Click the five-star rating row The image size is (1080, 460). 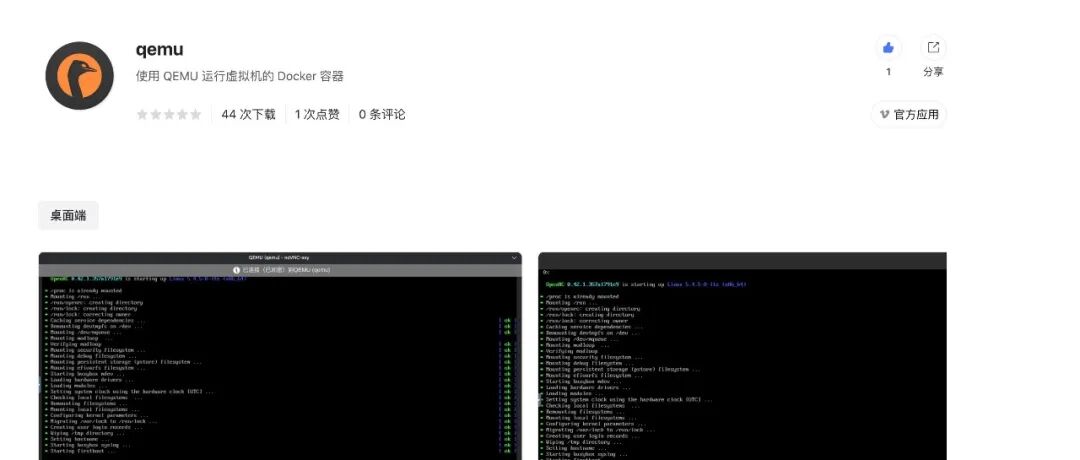tap(169, 114)
